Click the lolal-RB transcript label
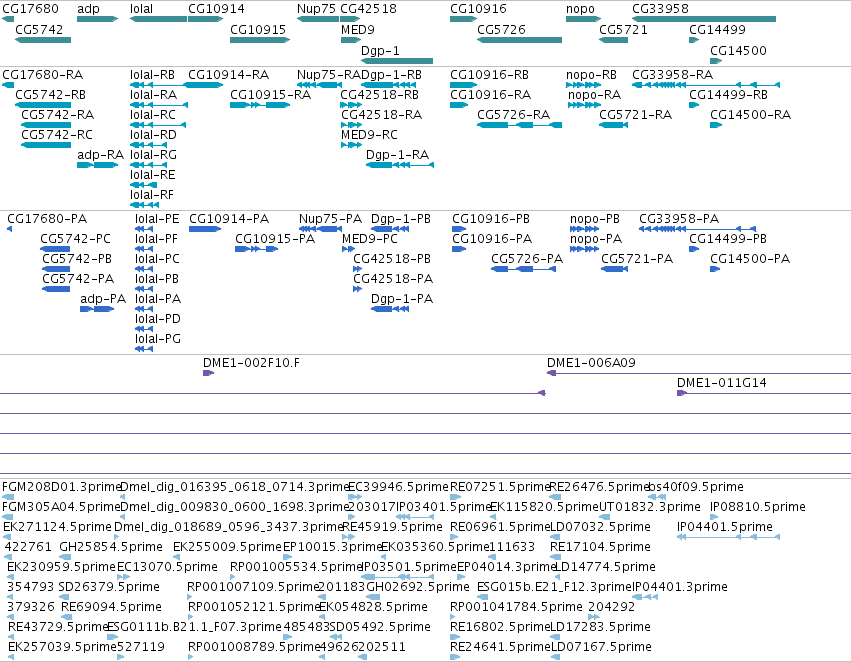Viewport: 851px width, 662px height. [x=153, y=74]
